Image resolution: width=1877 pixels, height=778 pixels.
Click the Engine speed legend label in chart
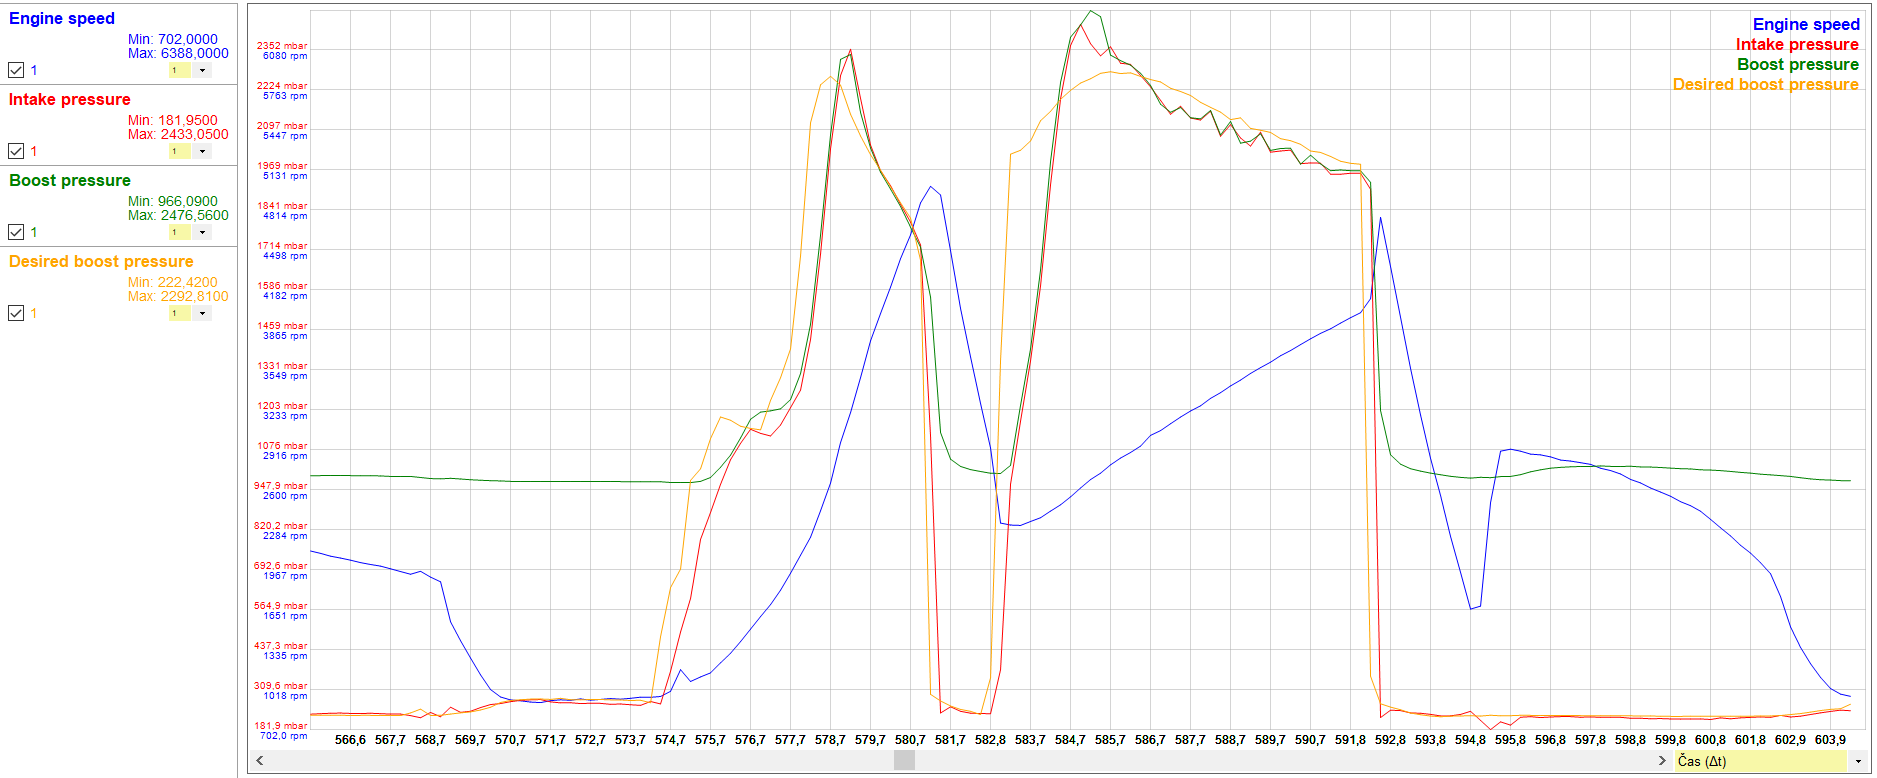tap(1805, 24)
